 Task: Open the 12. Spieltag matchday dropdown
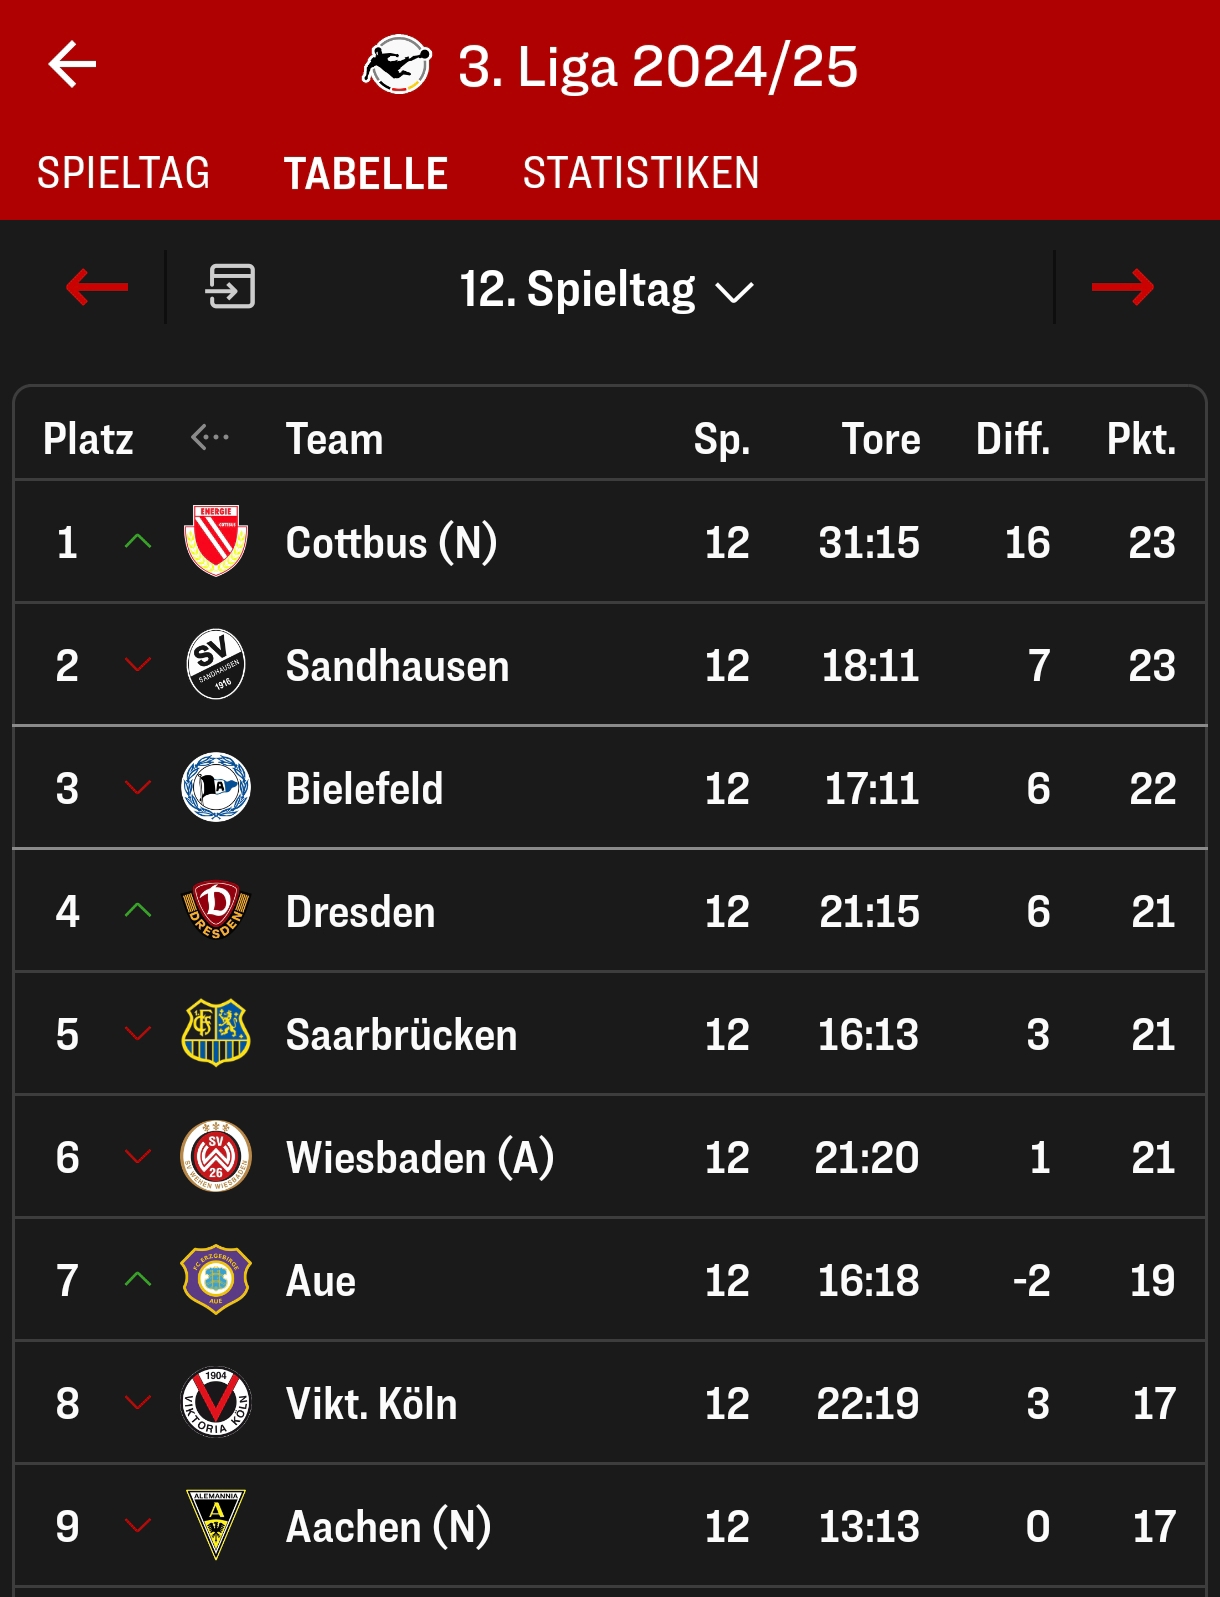[x=606, y=290]
